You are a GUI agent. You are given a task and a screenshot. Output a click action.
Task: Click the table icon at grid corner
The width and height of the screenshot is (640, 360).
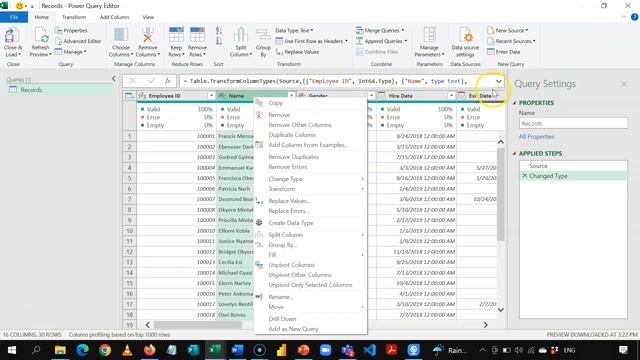pyautogui.click(x=129, y=96)
